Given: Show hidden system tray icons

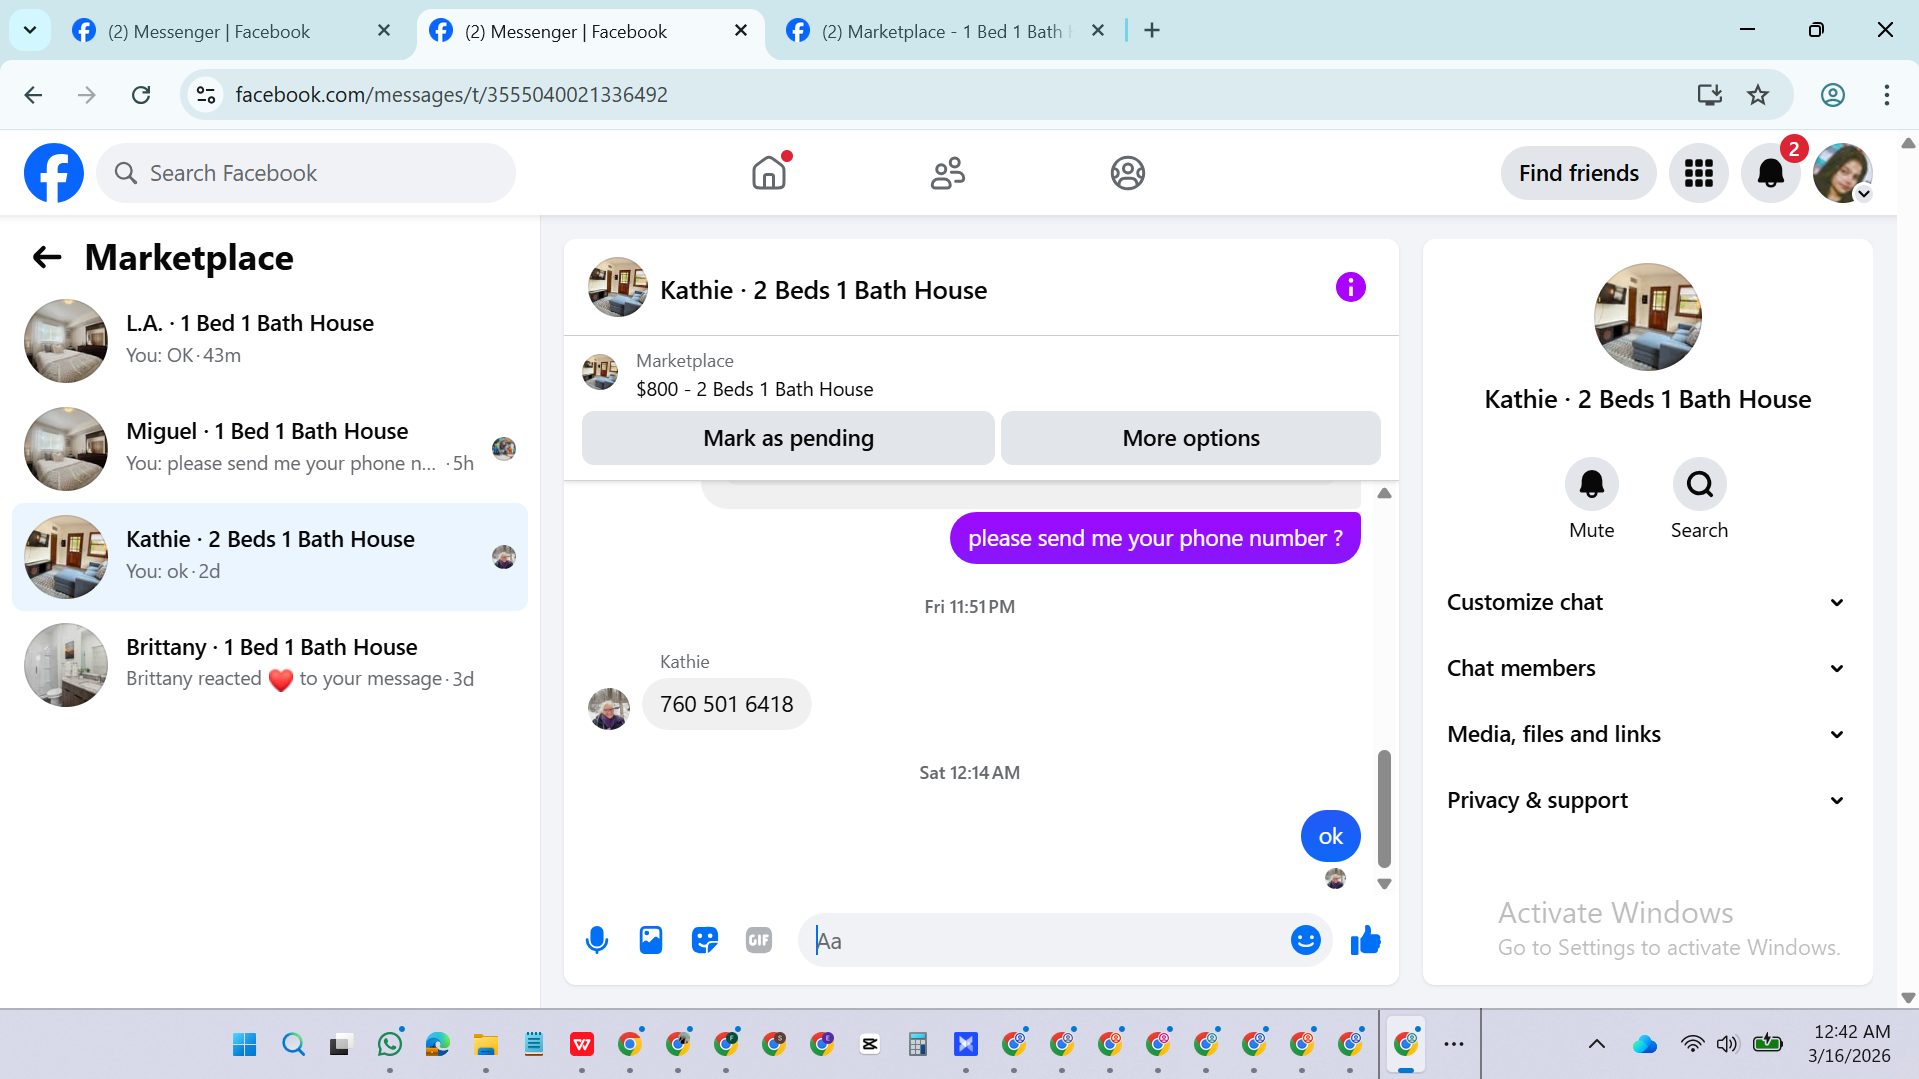Looking at the screenshot, I should pyautogui.click(x=1596, y=1044).
